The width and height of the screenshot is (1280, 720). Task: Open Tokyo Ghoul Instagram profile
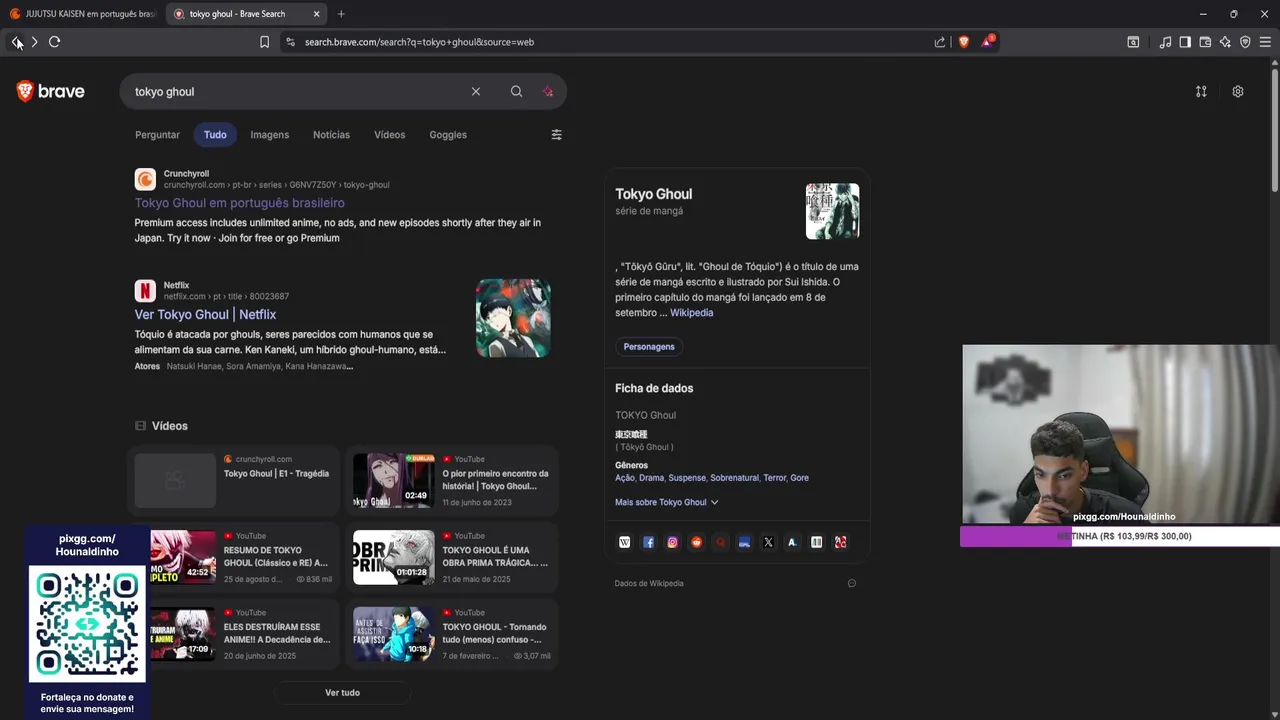672,542
